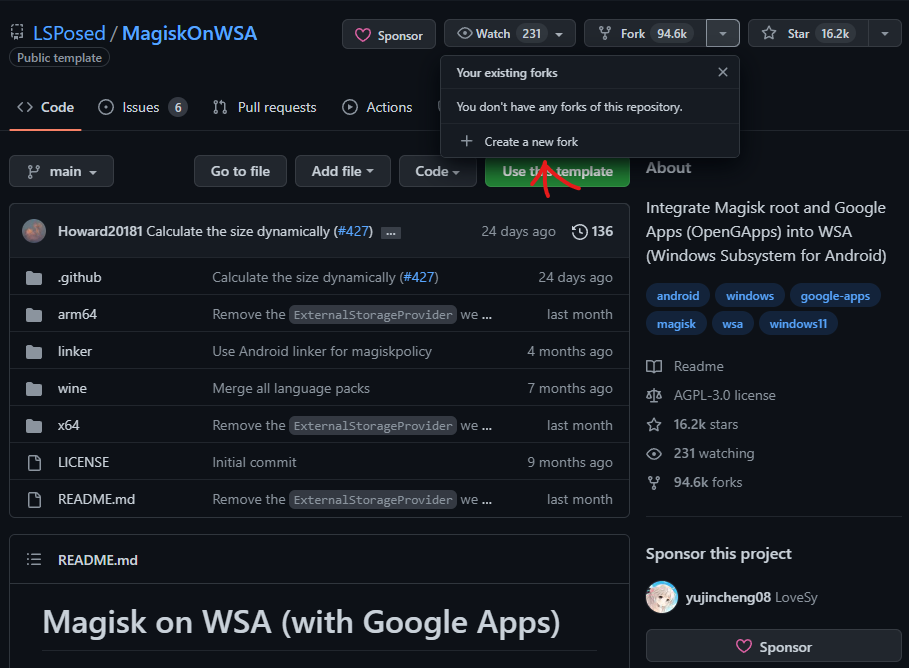This screenshot has width=909, height=668.
Task: Switch to the Code tab
Action: pos(46,107)
